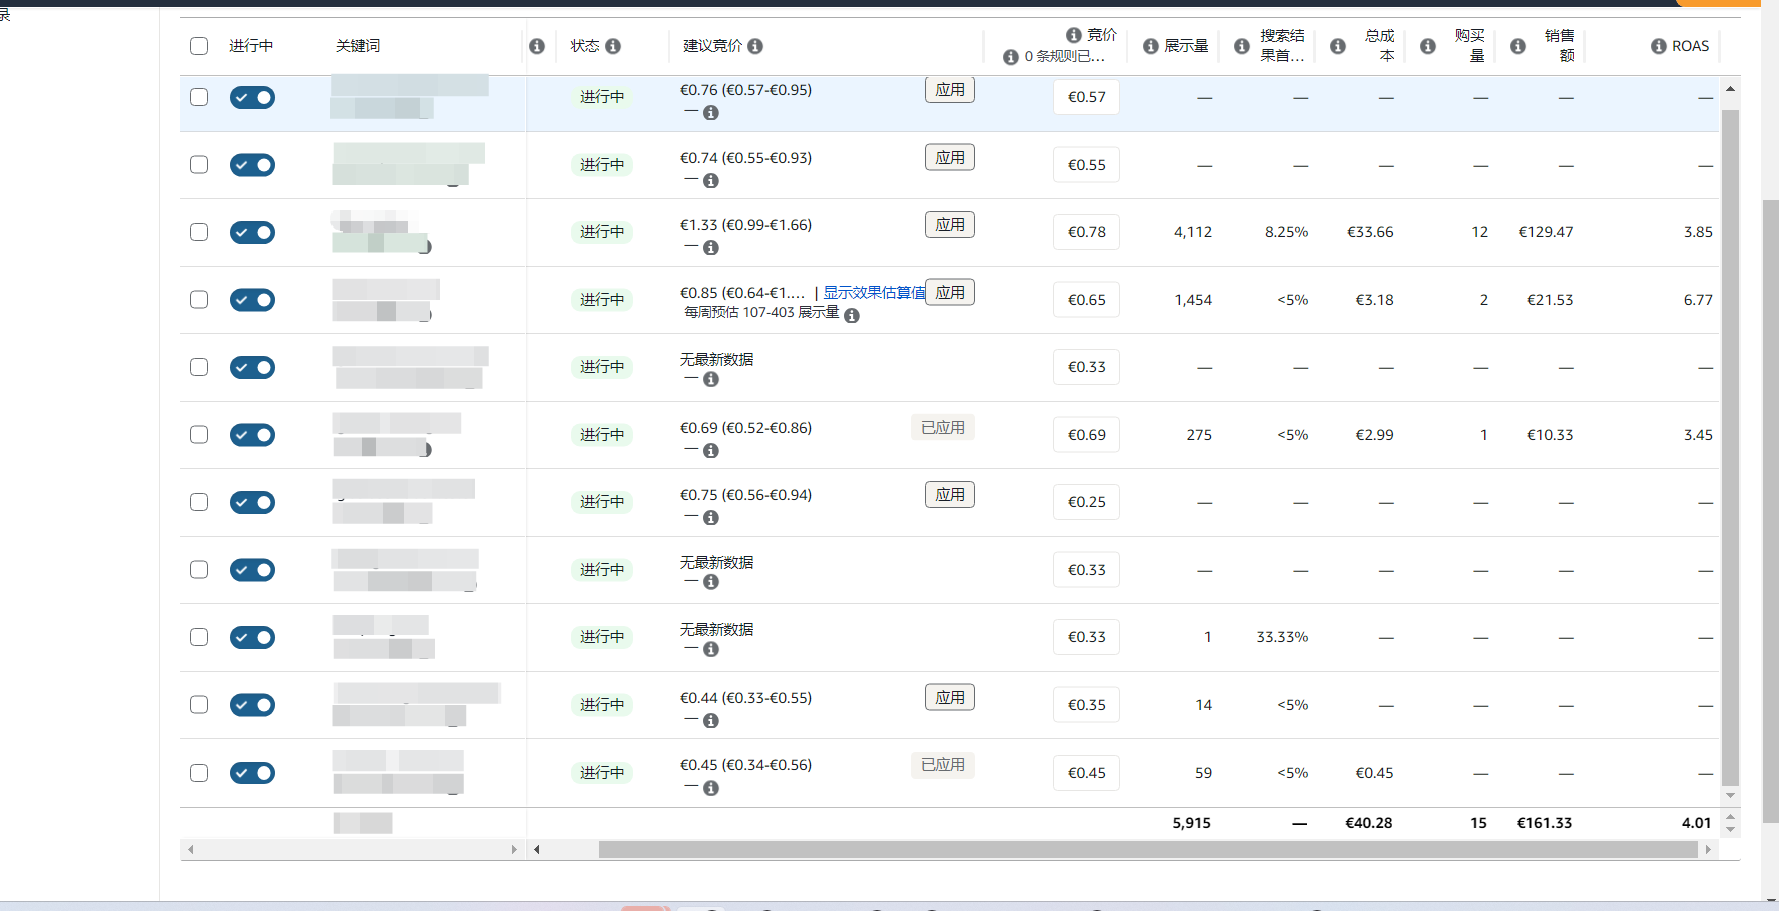Click info icon beside 0 条规则已… text
1779x911 pixels.
(1011, 57)
